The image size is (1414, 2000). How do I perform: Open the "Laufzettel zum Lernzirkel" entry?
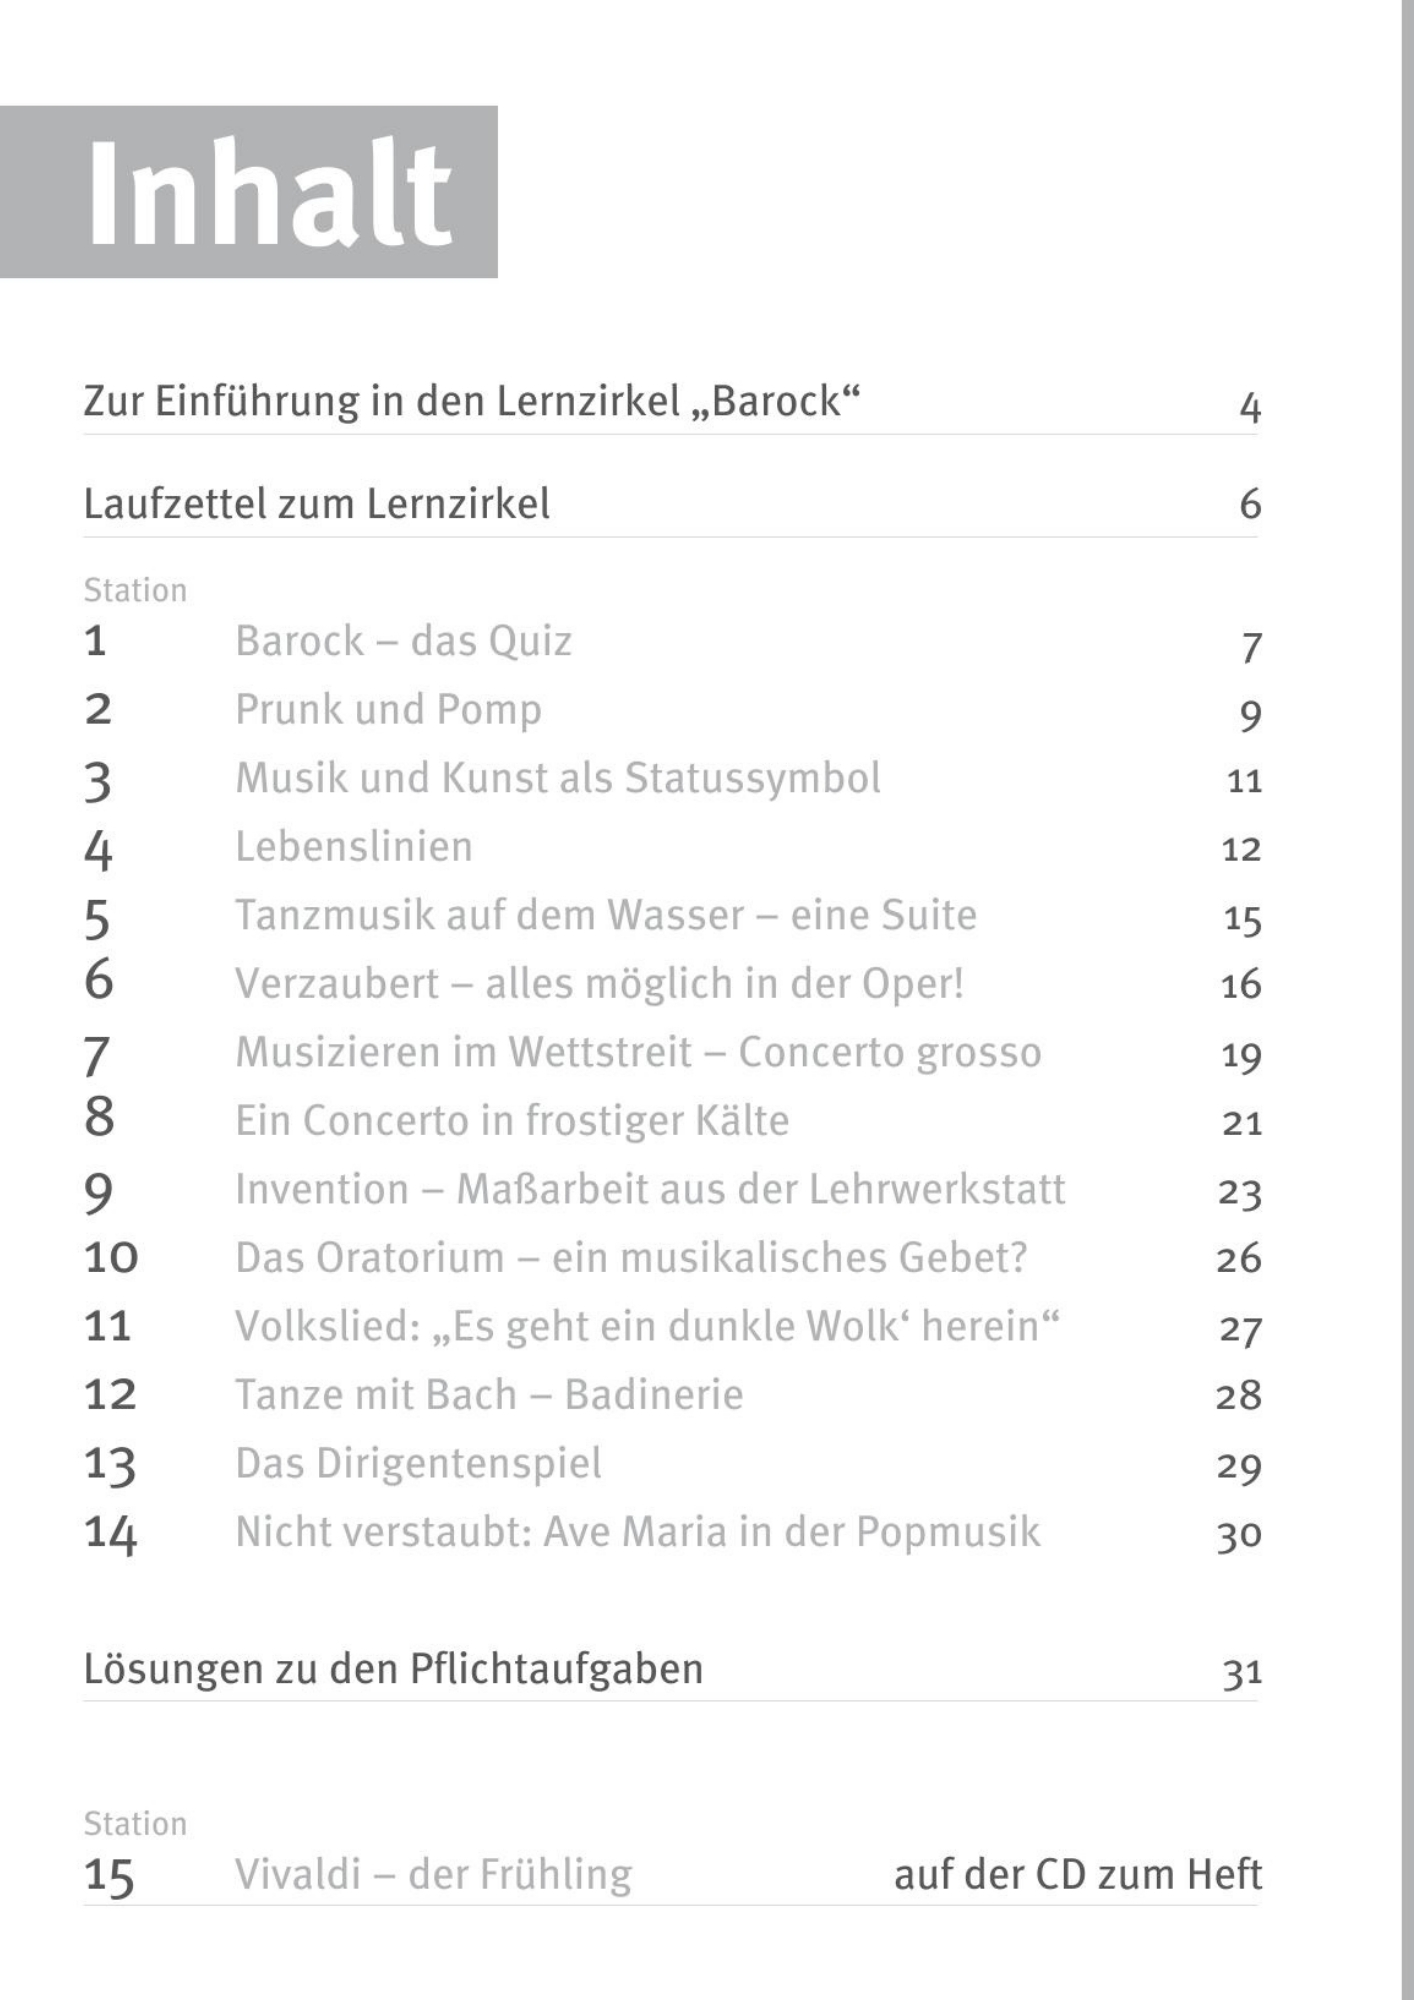[x=316, y=504]
